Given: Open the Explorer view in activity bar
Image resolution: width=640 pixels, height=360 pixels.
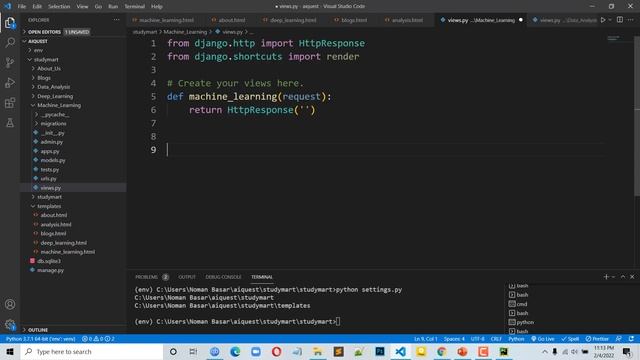Looking at the screenshot, I should pos(10,22).
